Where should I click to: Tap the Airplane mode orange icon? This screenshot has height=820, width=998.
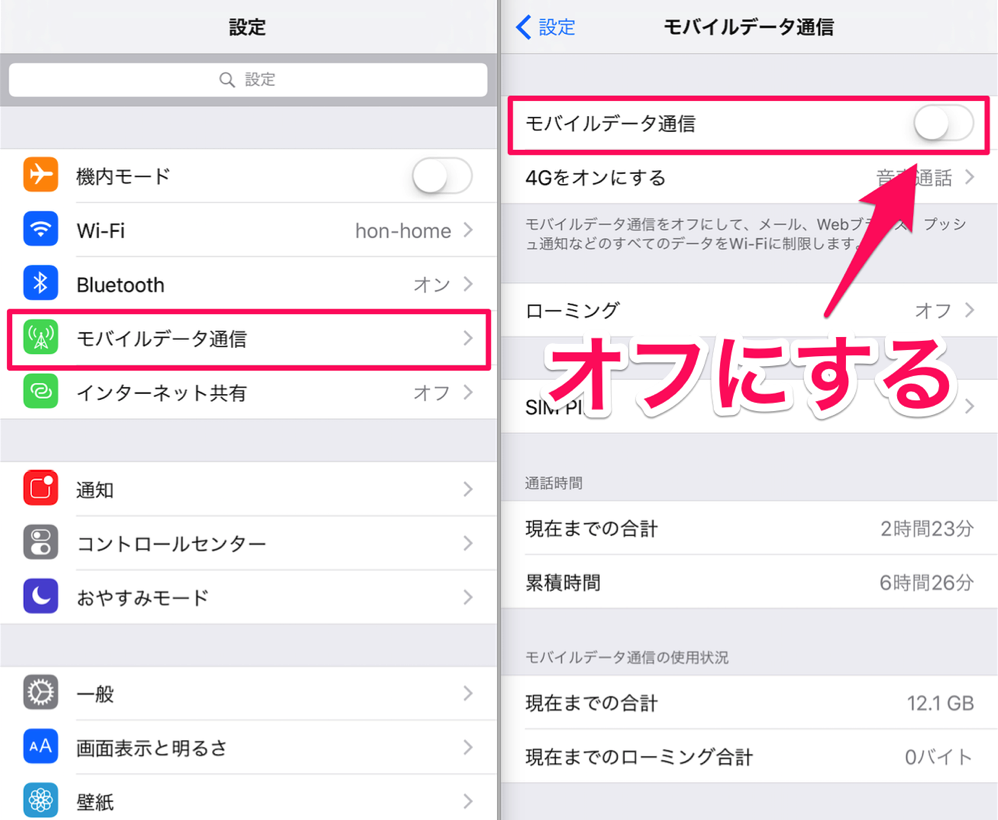pos(41,174)
